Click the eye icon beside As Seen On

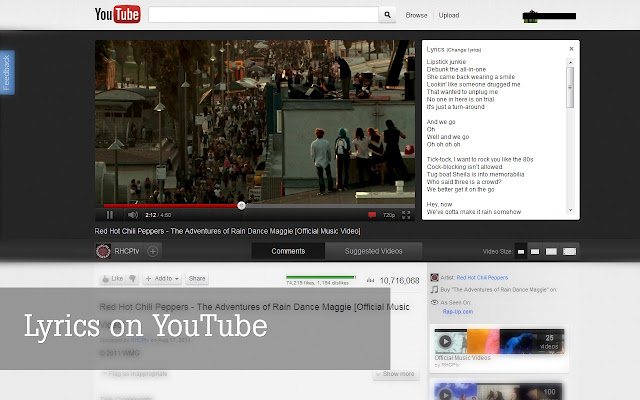point(434,302)
